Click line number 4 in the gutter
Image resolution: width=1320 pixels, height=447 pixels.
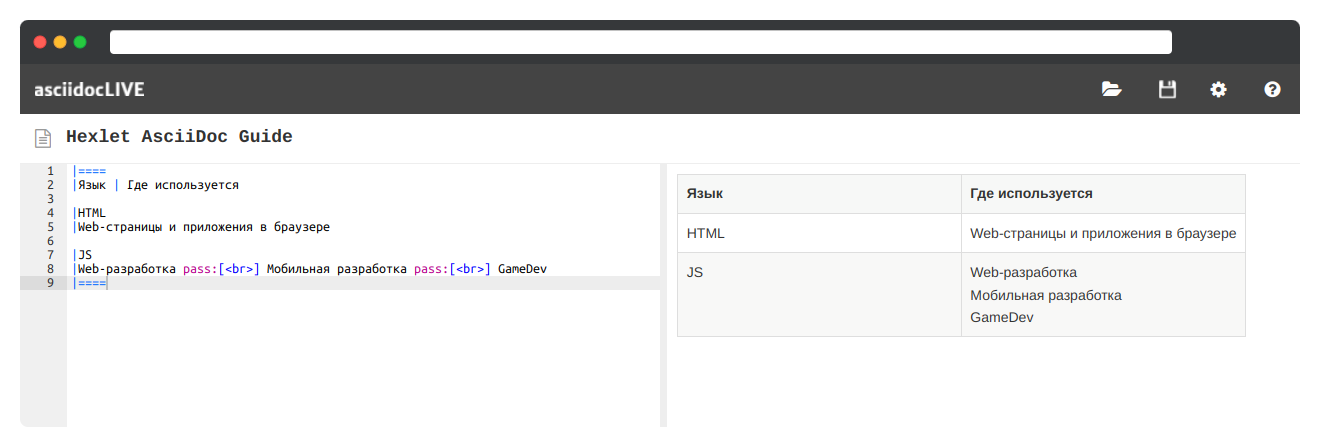(x=50, y=213)
